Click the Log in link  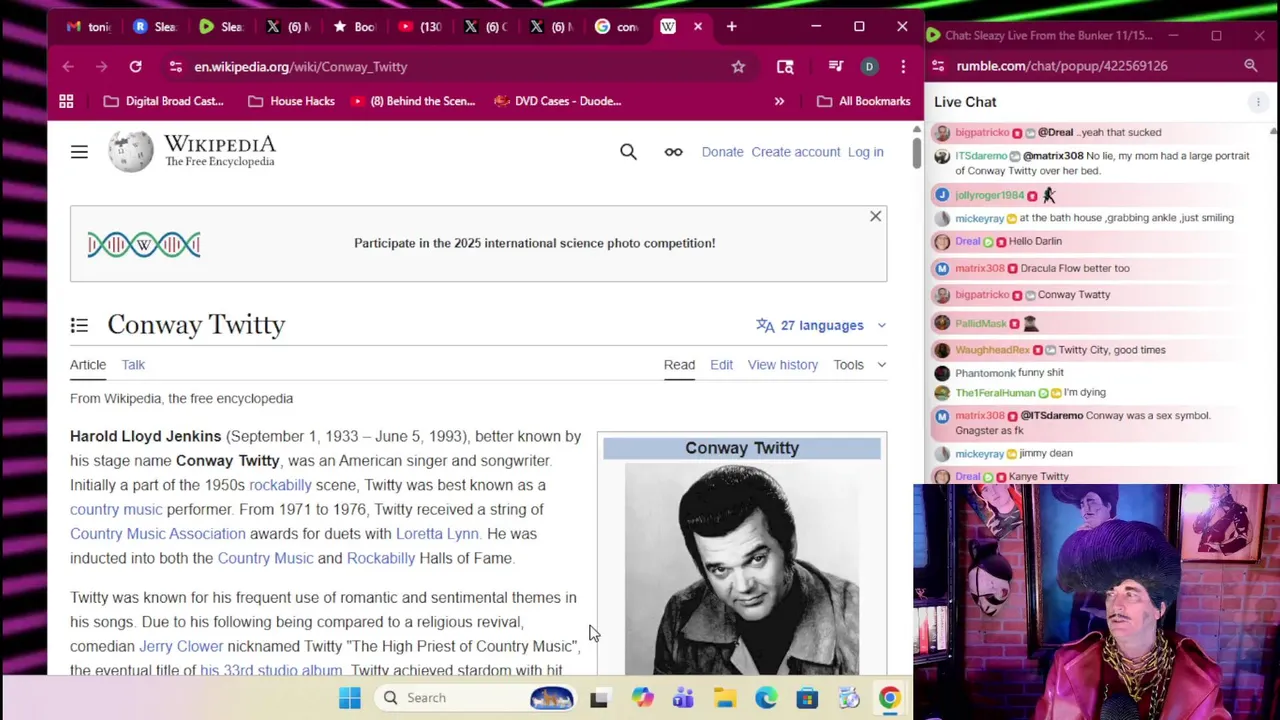[866, 152]
